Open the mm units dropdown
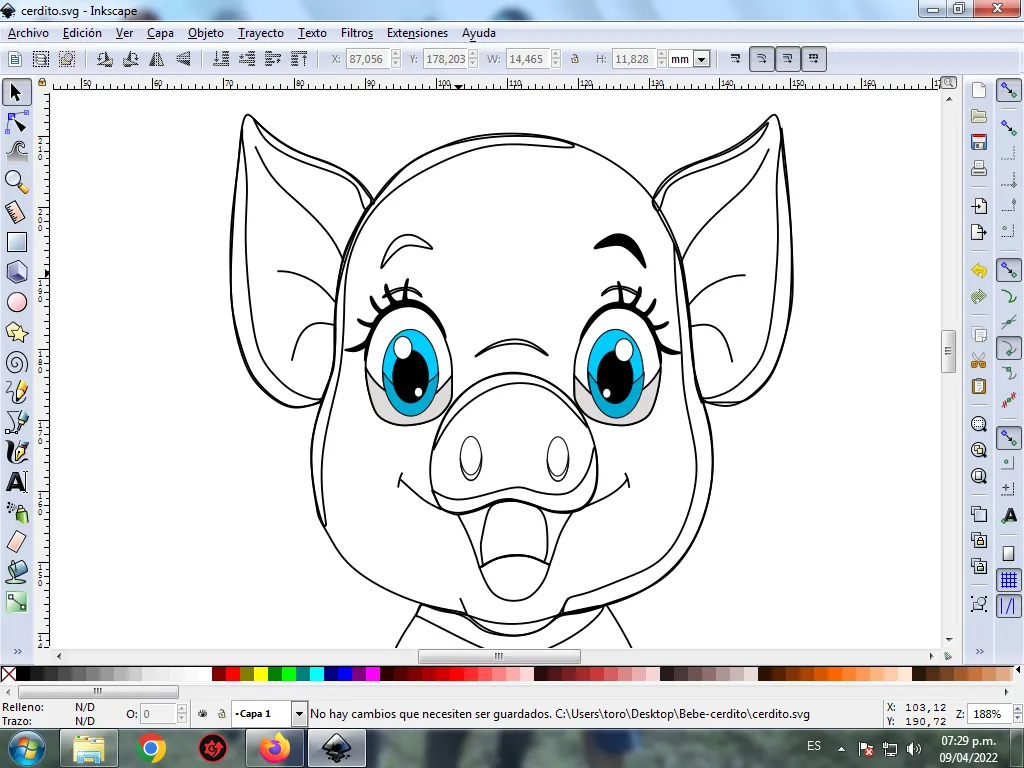The width and height of the screenshot is (1024, 768). (701, 59)
